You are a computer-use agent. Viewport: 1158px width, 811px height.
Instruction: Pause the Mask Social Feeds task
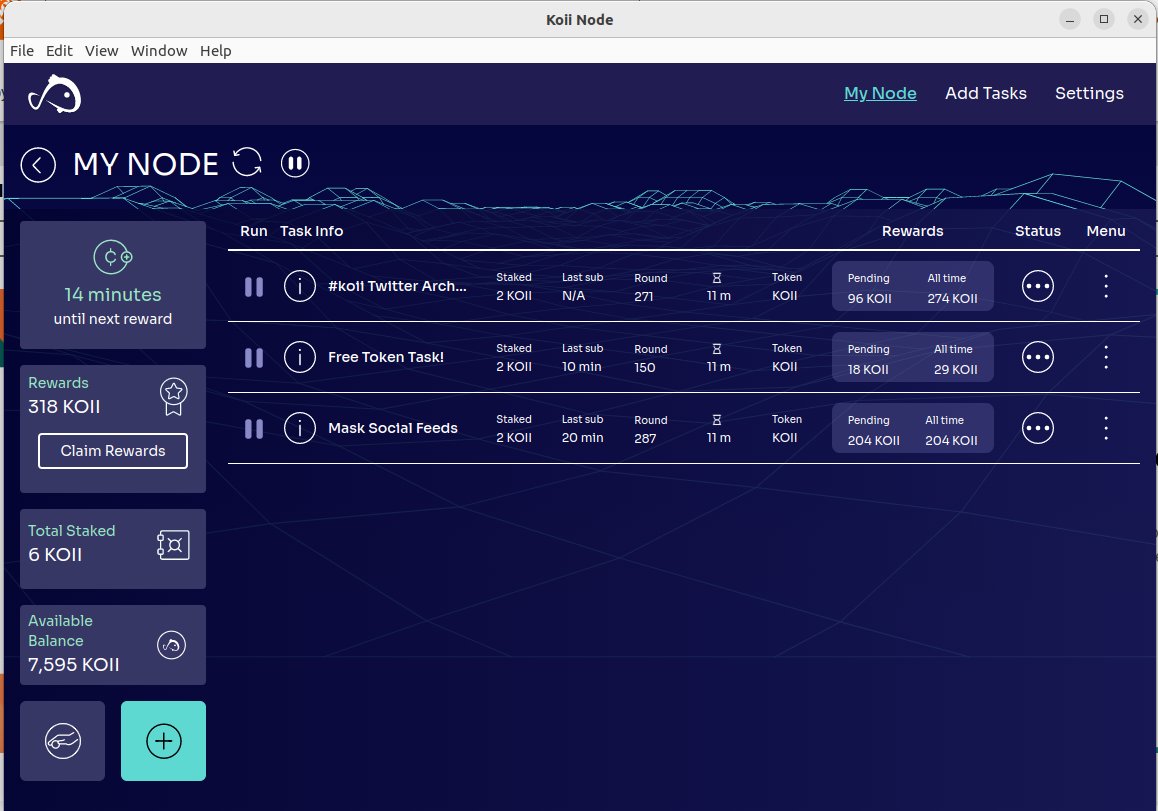253,428
